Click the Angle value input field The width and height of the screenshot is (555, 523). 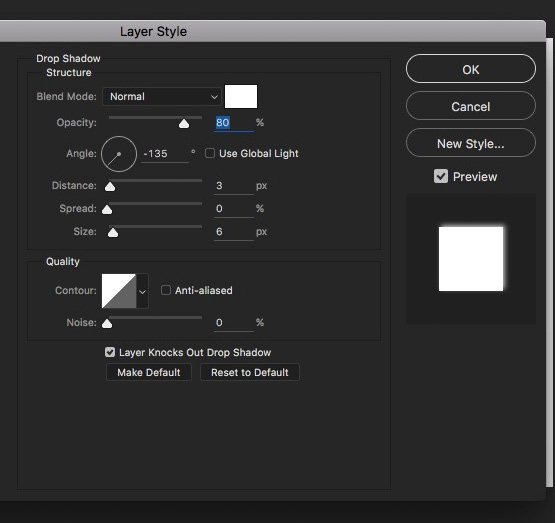pos(165,154)
